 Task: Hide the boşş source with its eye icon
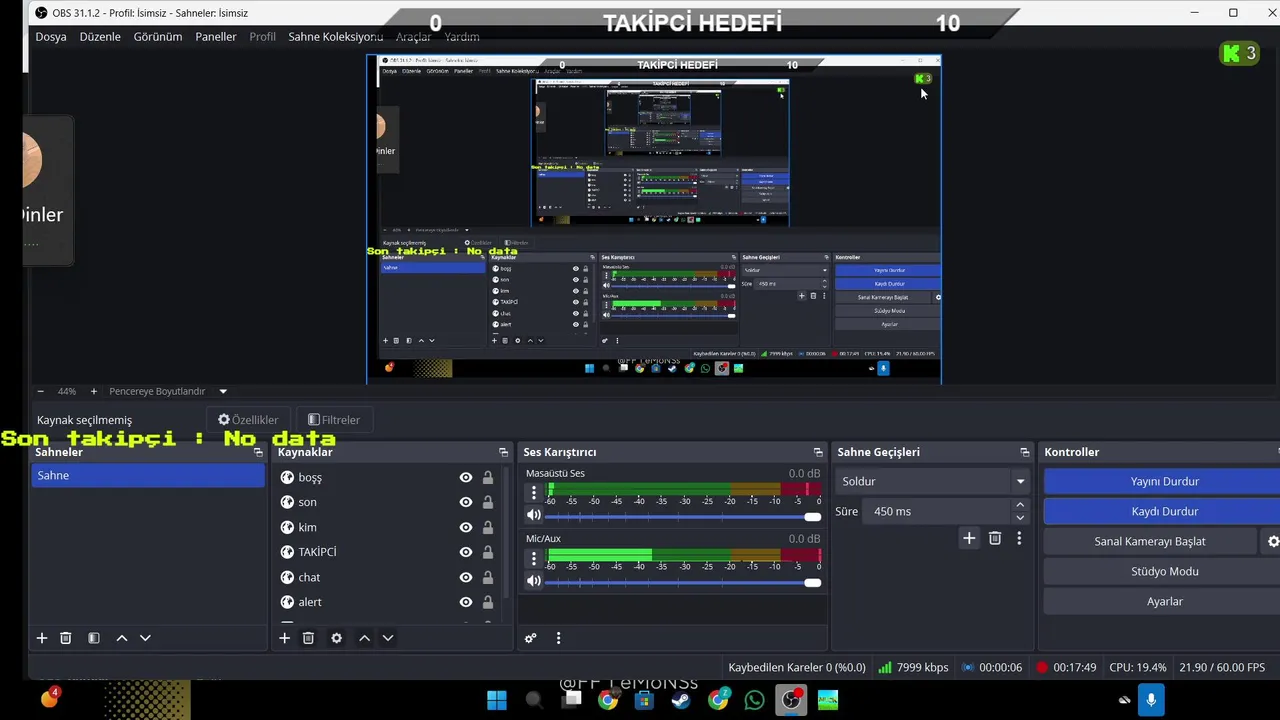tap(466, 477)
